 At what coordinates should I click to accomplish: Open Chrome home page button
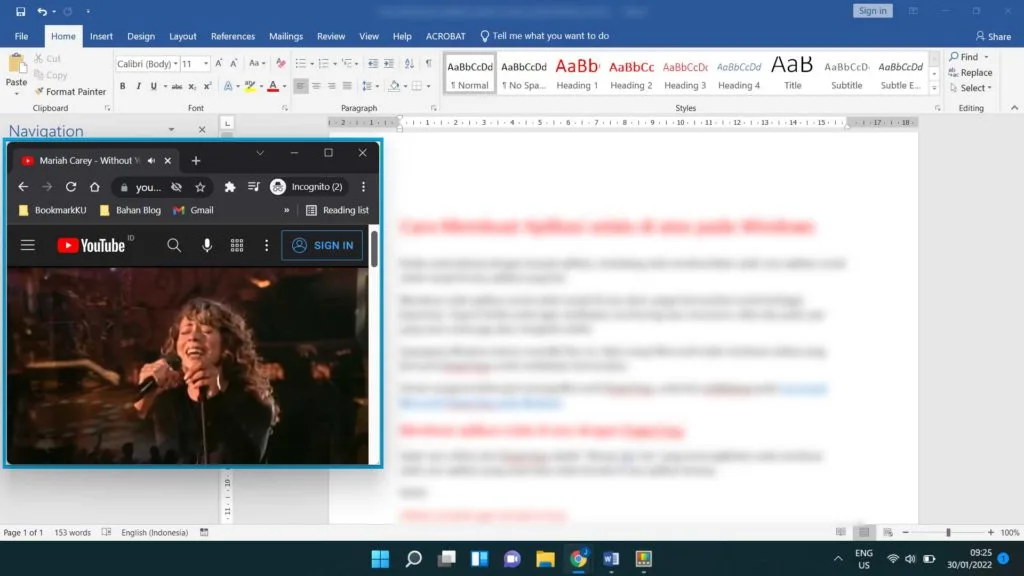point(95,187)
